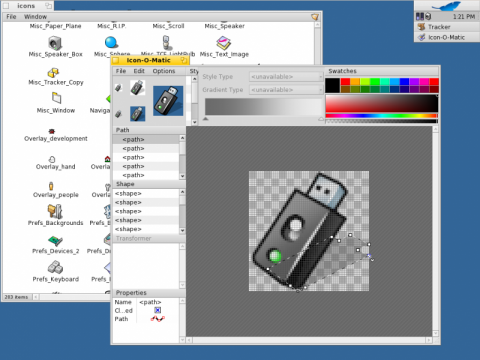Click the Name value <path> in Properties
480x360 pixels.
tap(150, 302)
